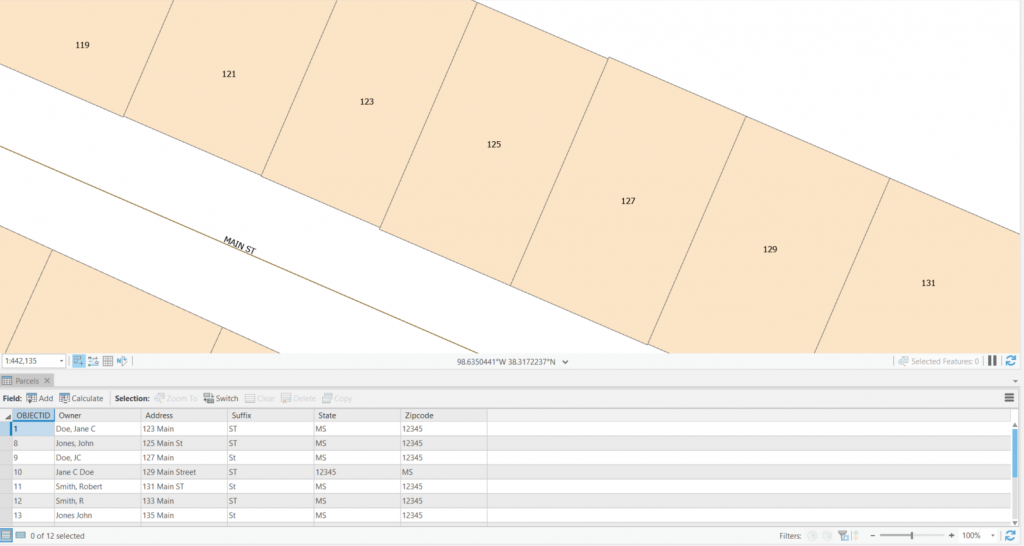
Task: Toggle snapping icon in map toolbar
Action: [x=79, y=361]
